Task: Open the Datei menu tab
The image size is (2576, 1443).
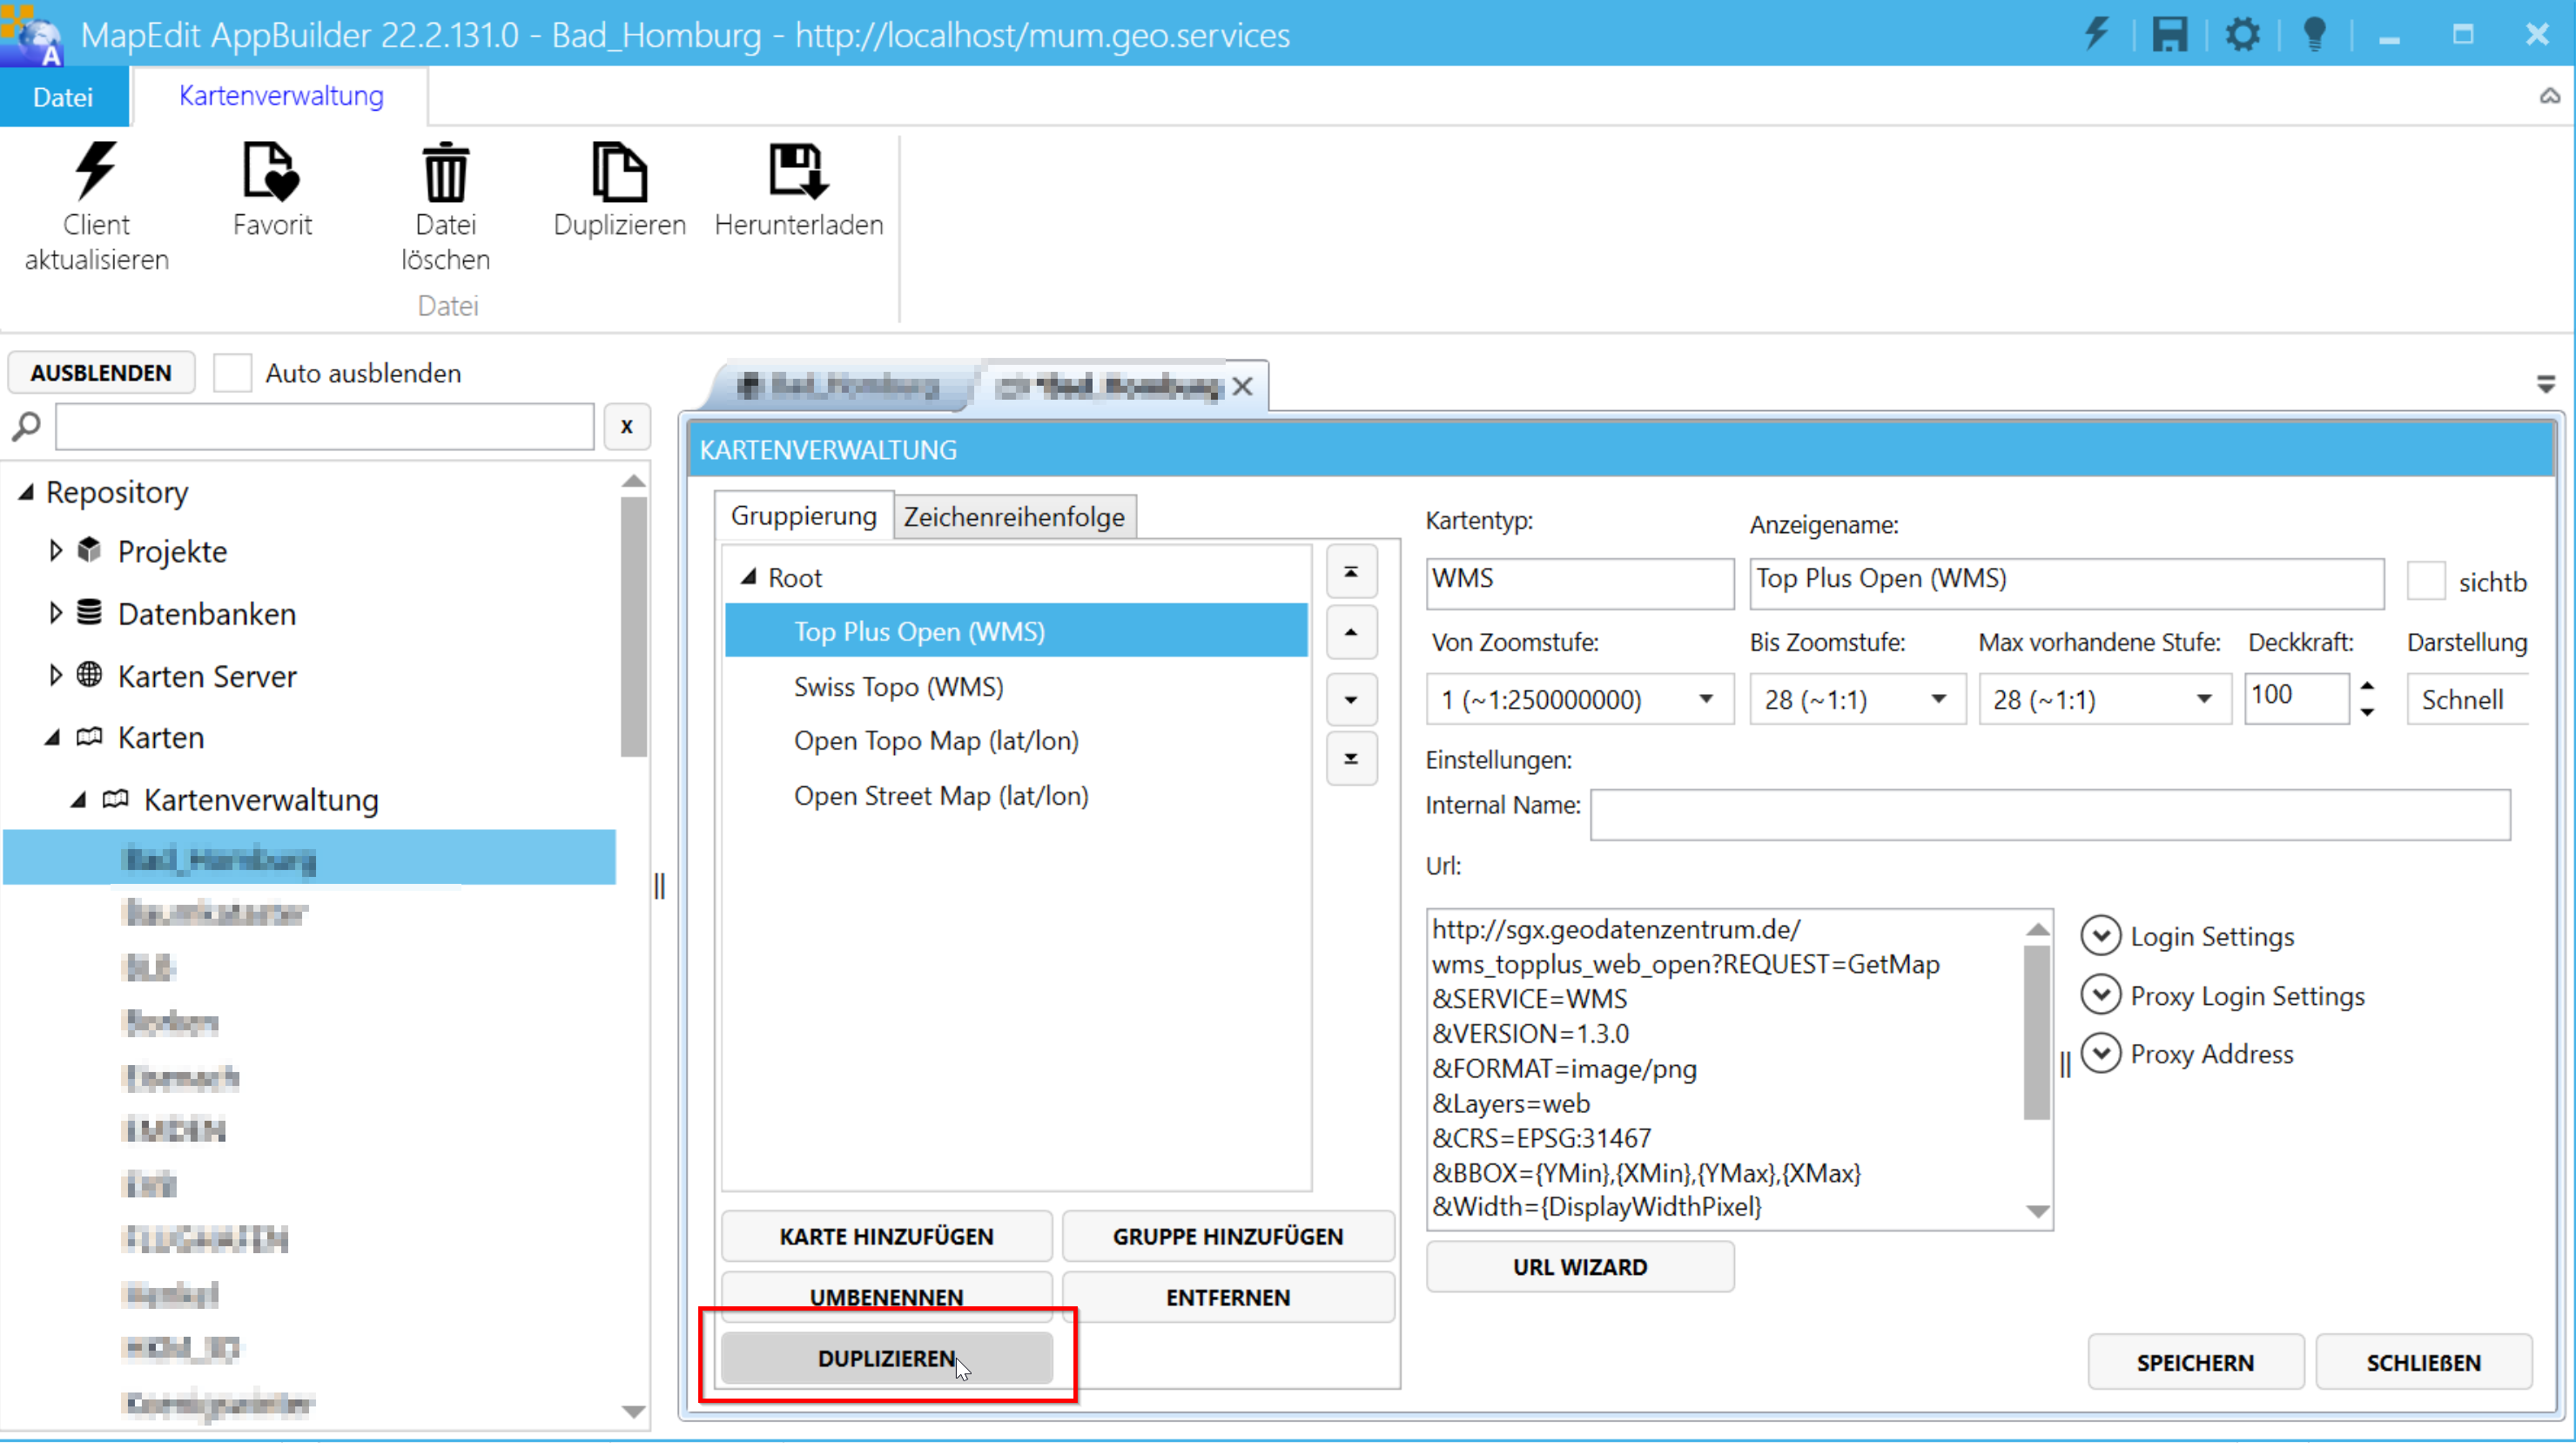Action: coord(63,97)
